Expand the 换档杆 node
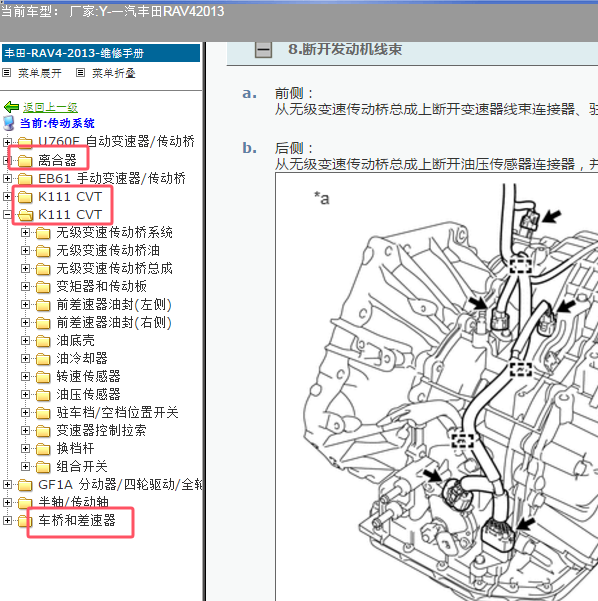The height and width of the screenshot is (601, 598). tap(25, 448)
